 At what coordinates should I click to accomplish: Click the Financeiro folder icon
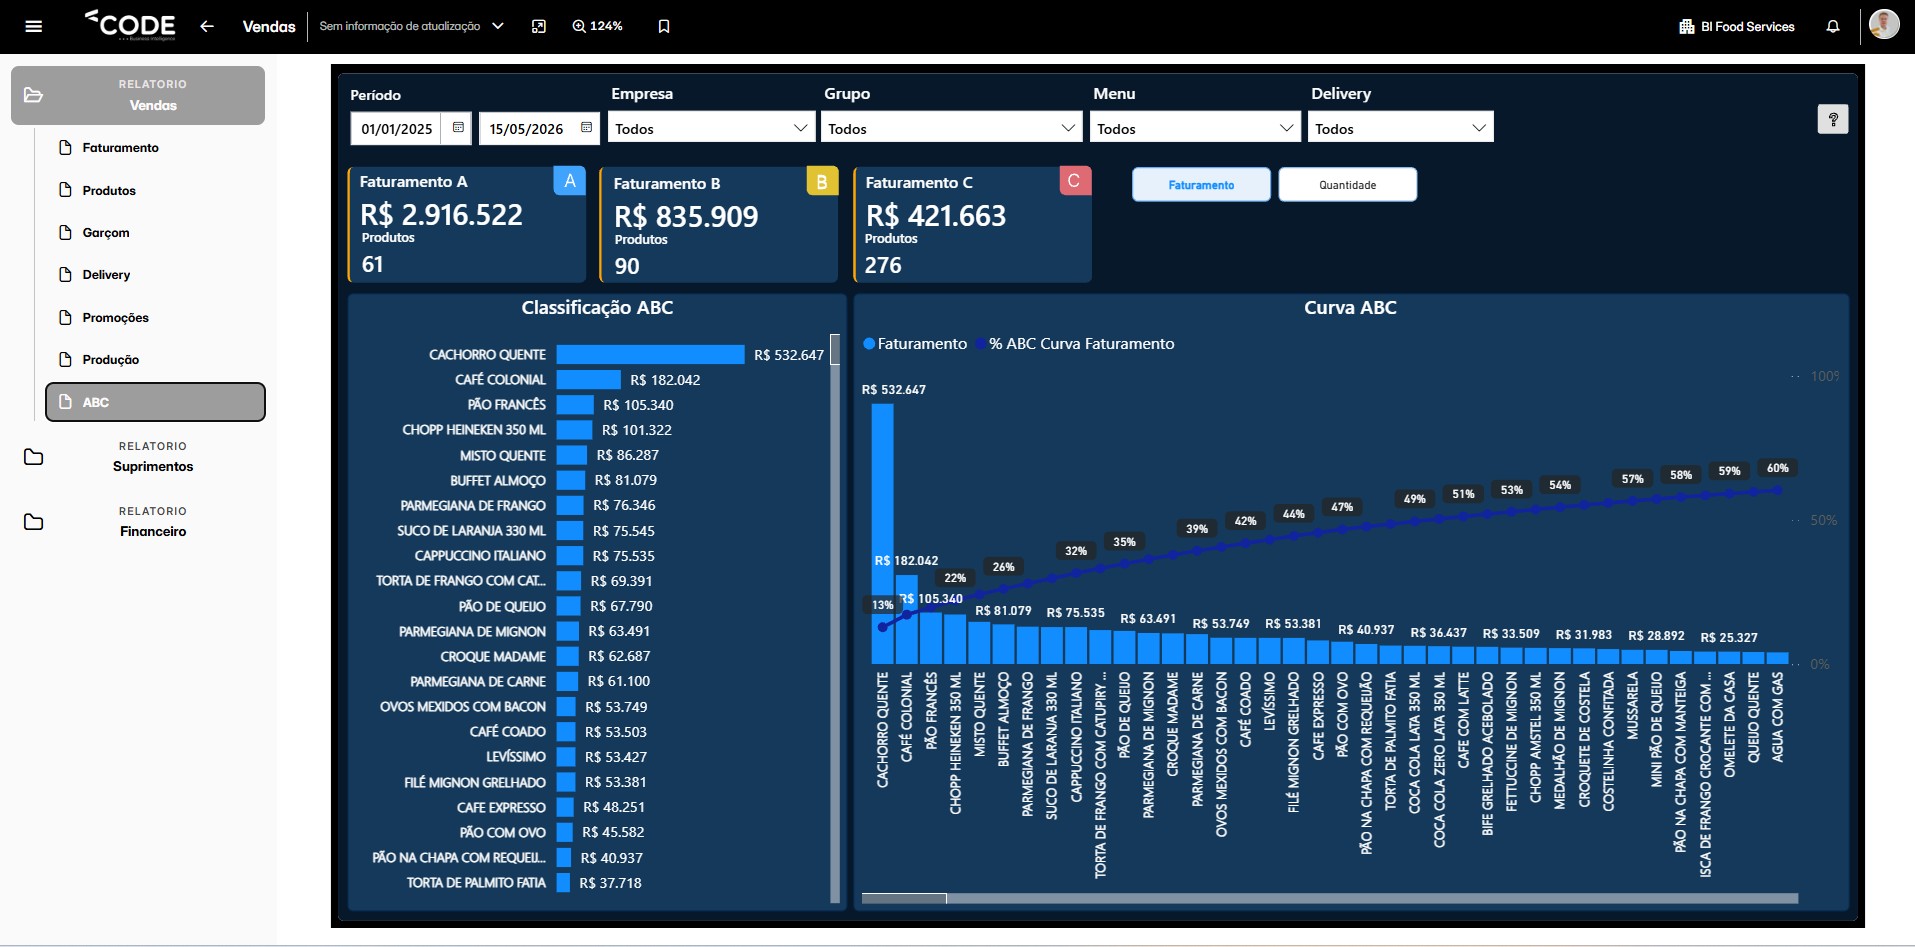33,522
